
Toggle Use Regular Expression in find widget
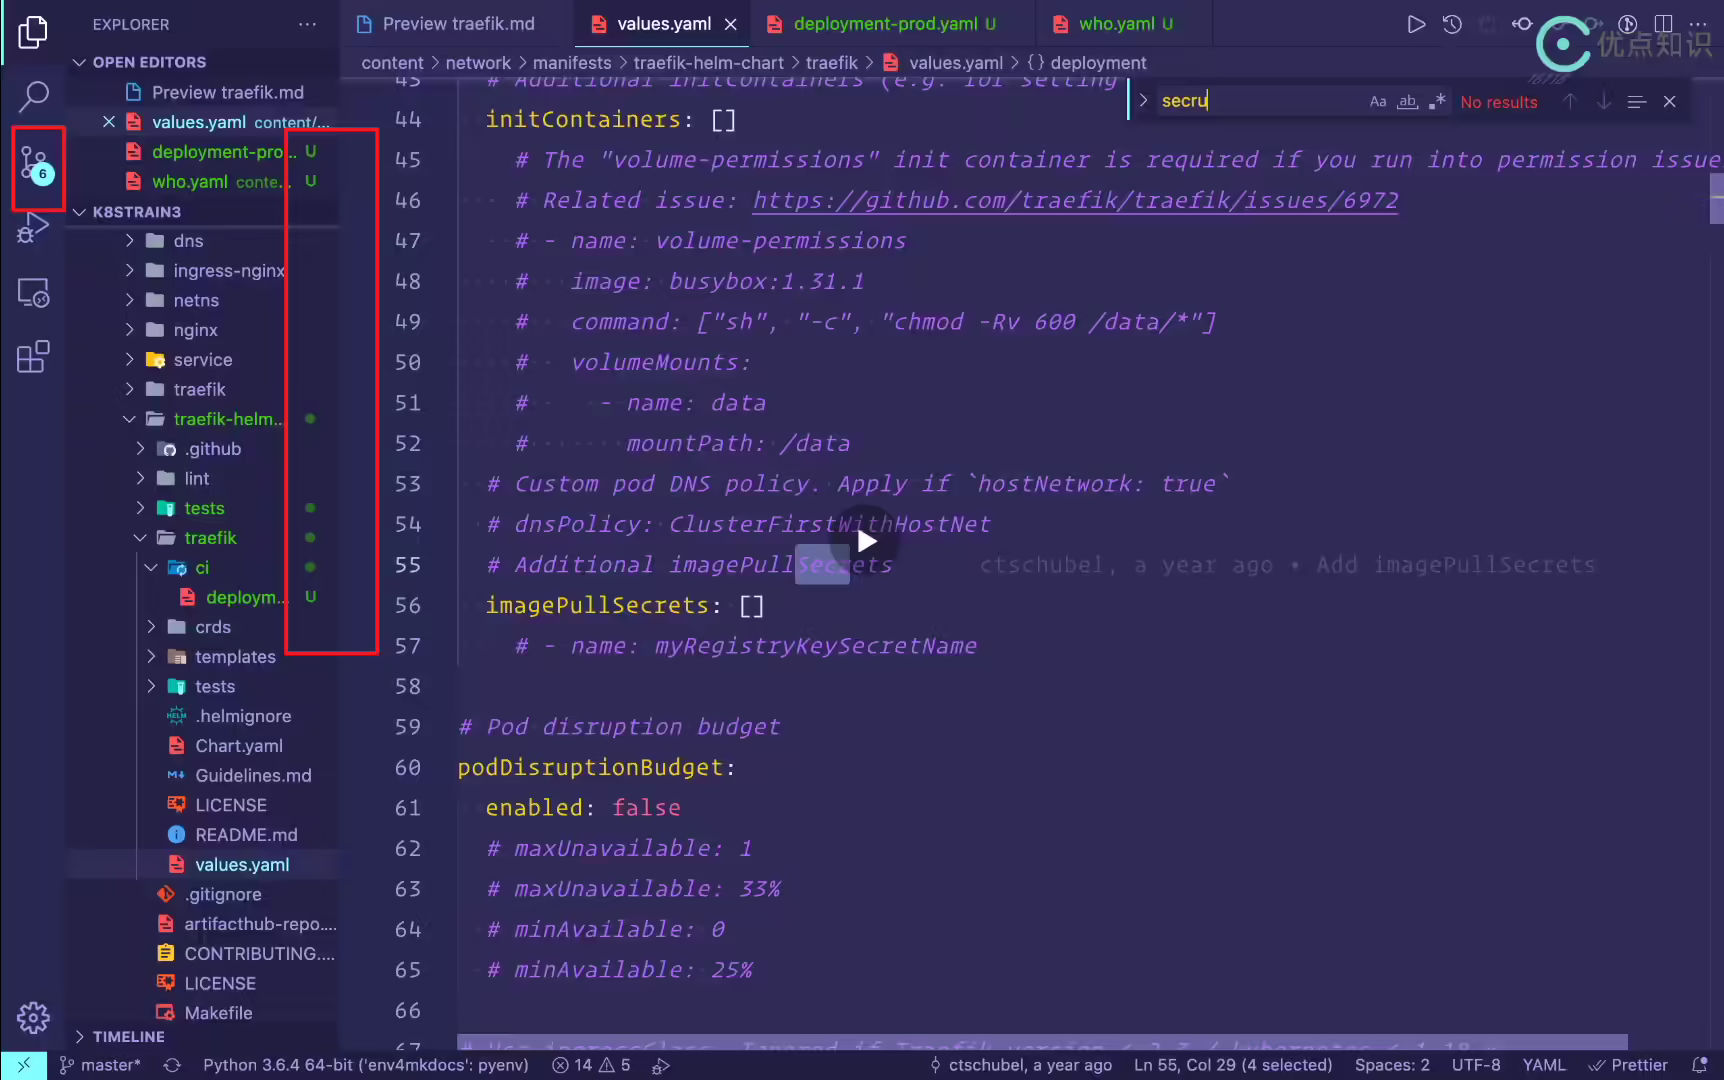pyautogui.click(x=1438, y=101)
